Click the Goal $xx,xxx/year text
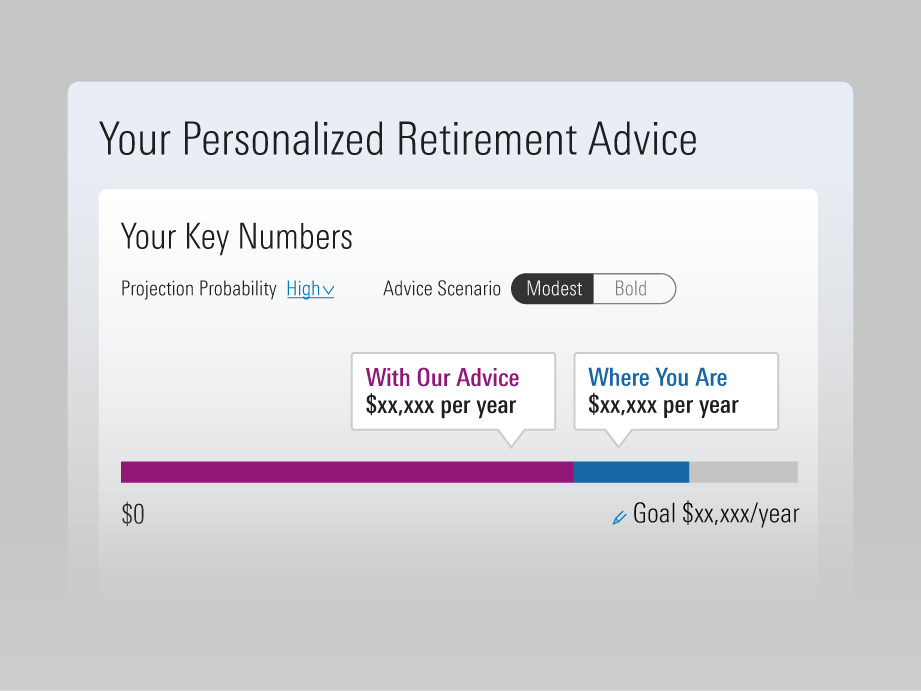 point(716,515)
